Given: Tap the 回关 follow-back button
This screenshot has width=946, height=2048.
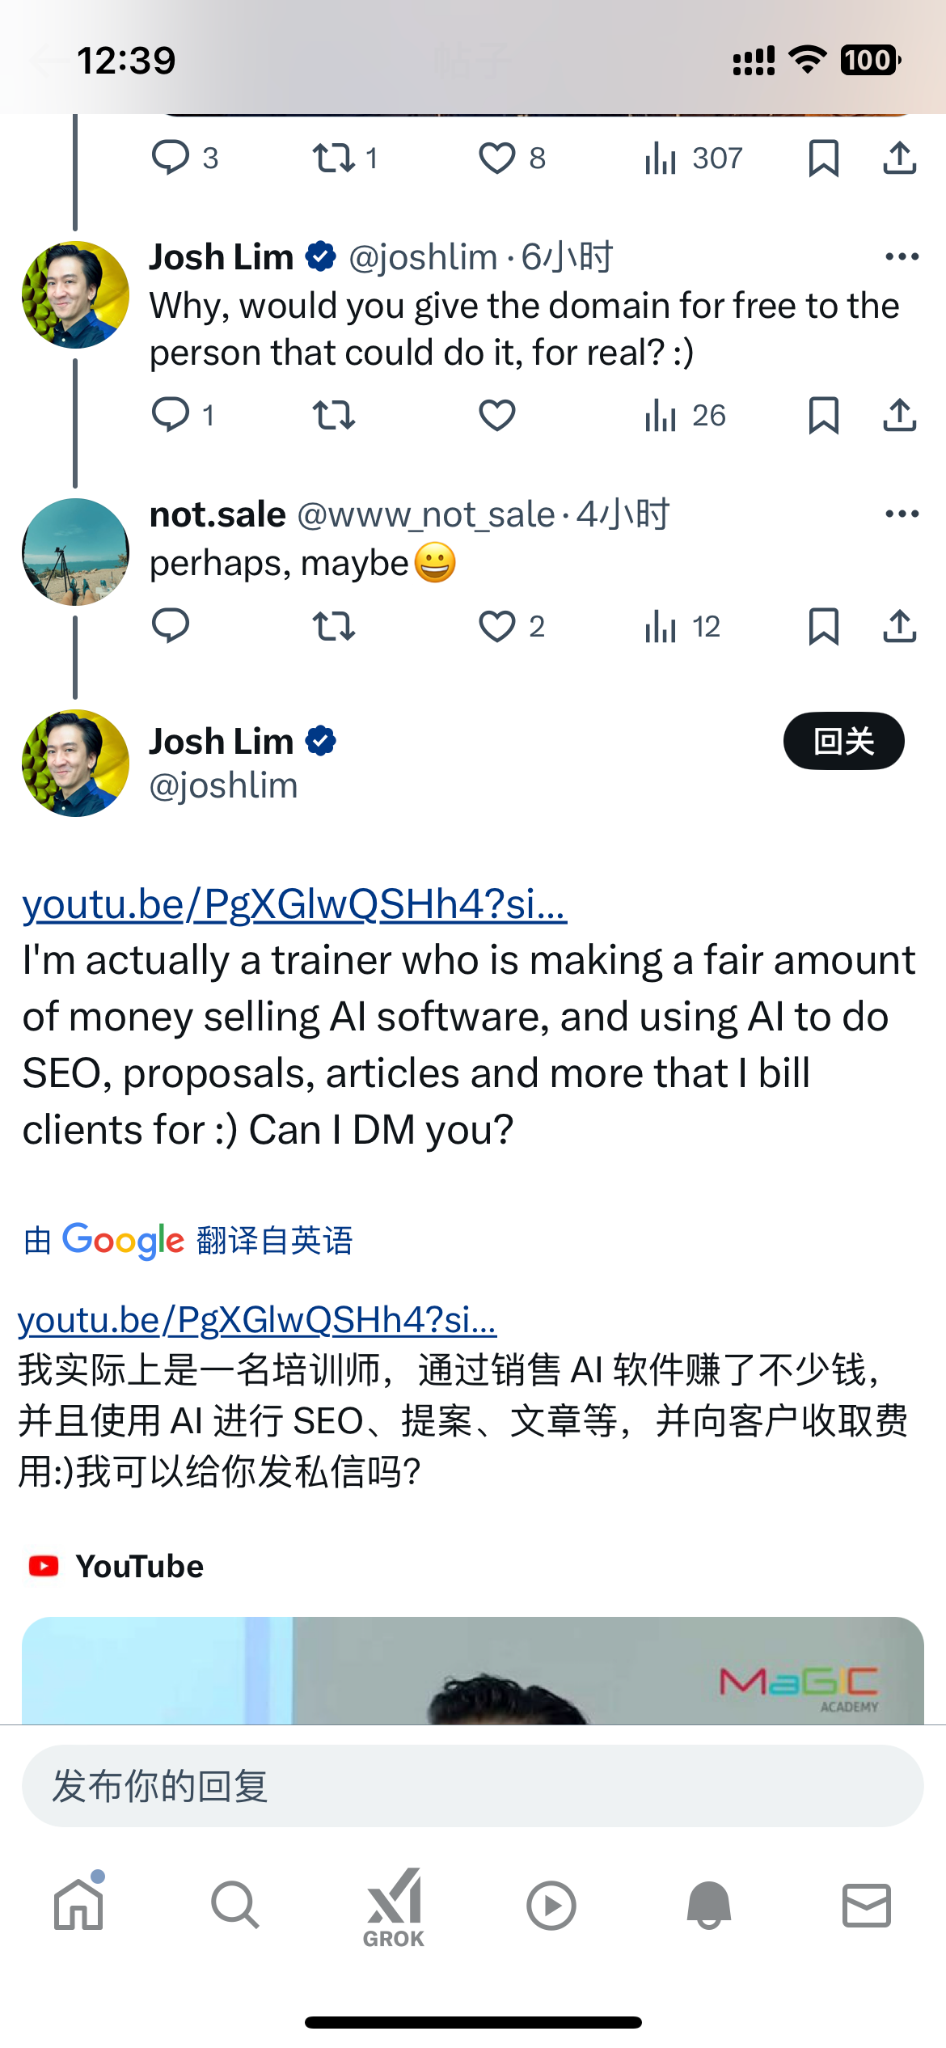Looking at the screenshot, I should [844, 741].
